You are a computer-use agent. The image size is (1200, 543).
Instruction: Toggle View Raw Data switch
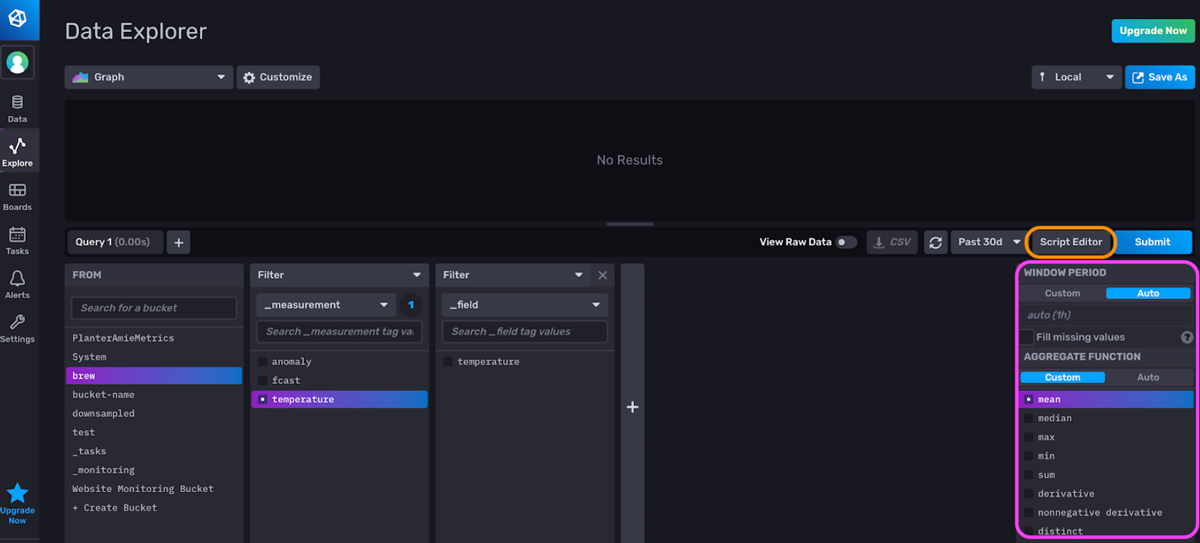pyautogui.click(x=846, y=242)
